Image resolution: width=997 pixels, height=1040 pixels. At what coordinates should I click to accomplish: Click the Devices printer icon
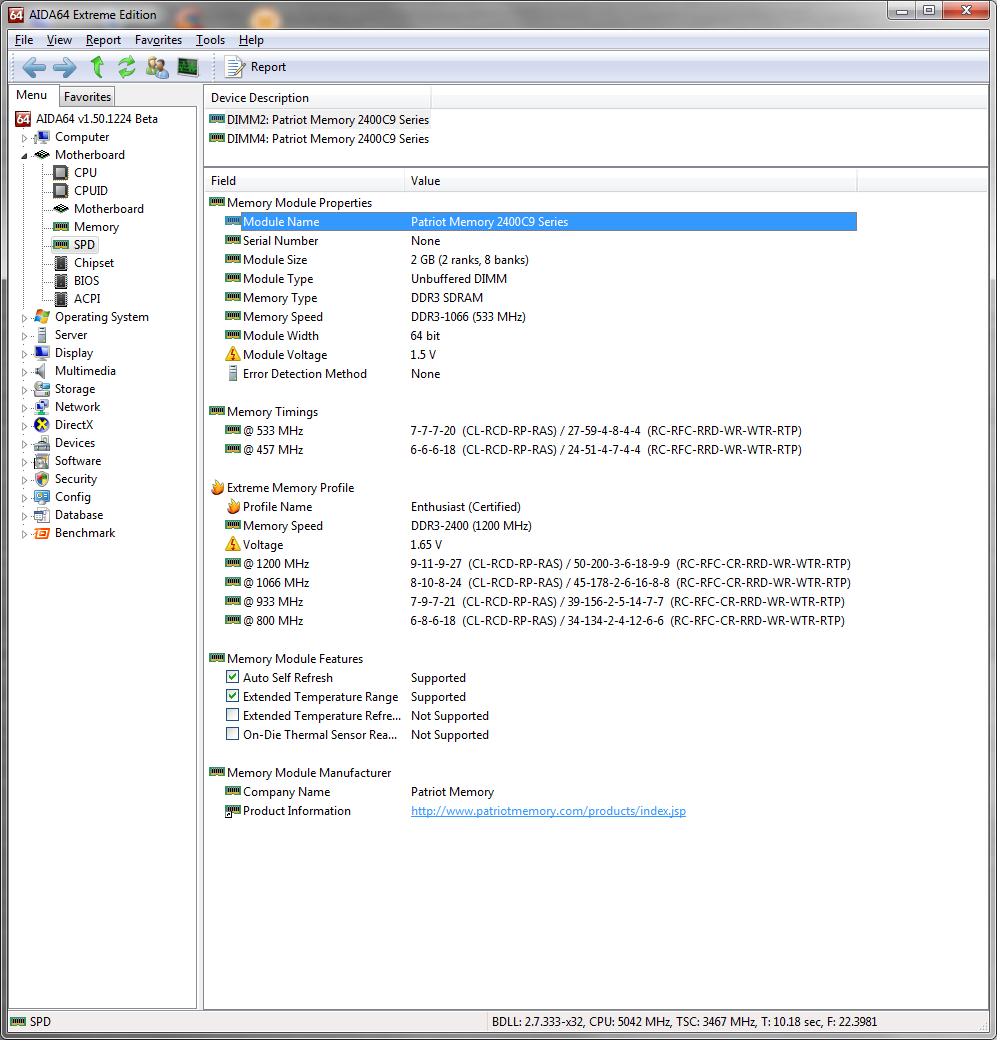coord(42,442)
